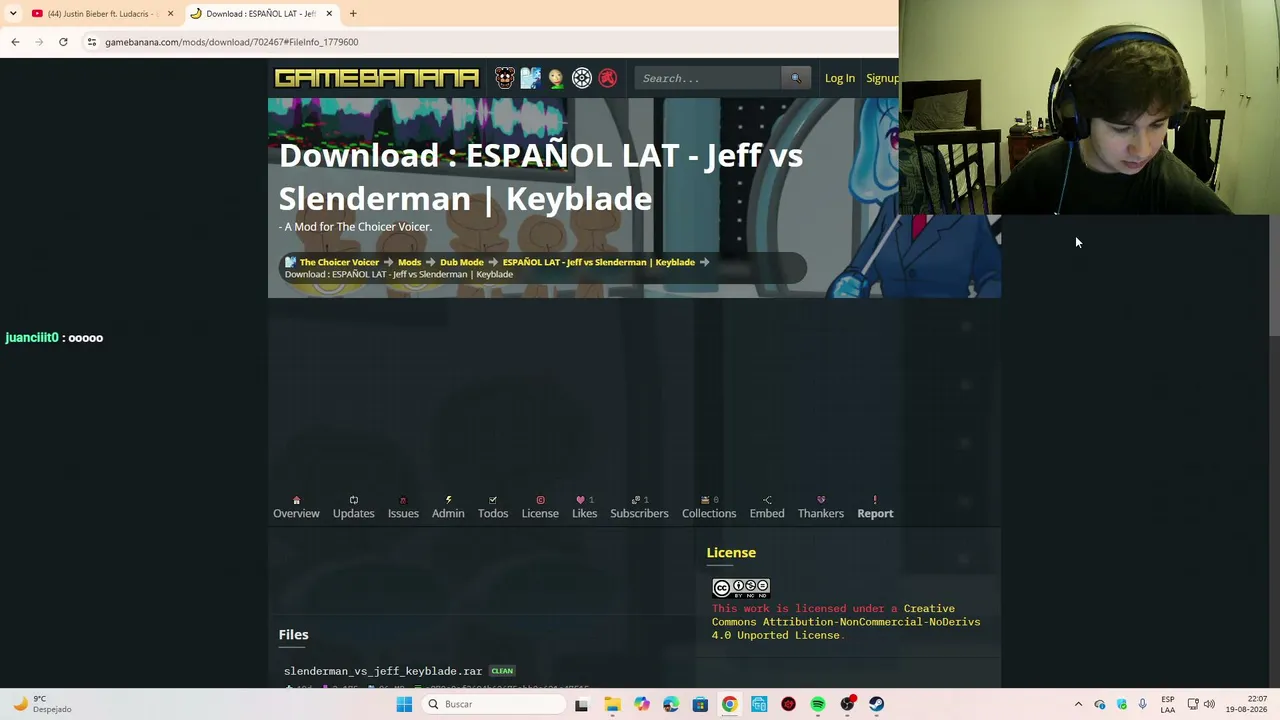Open Spotify from the taskbar

[x=818, y=704]
